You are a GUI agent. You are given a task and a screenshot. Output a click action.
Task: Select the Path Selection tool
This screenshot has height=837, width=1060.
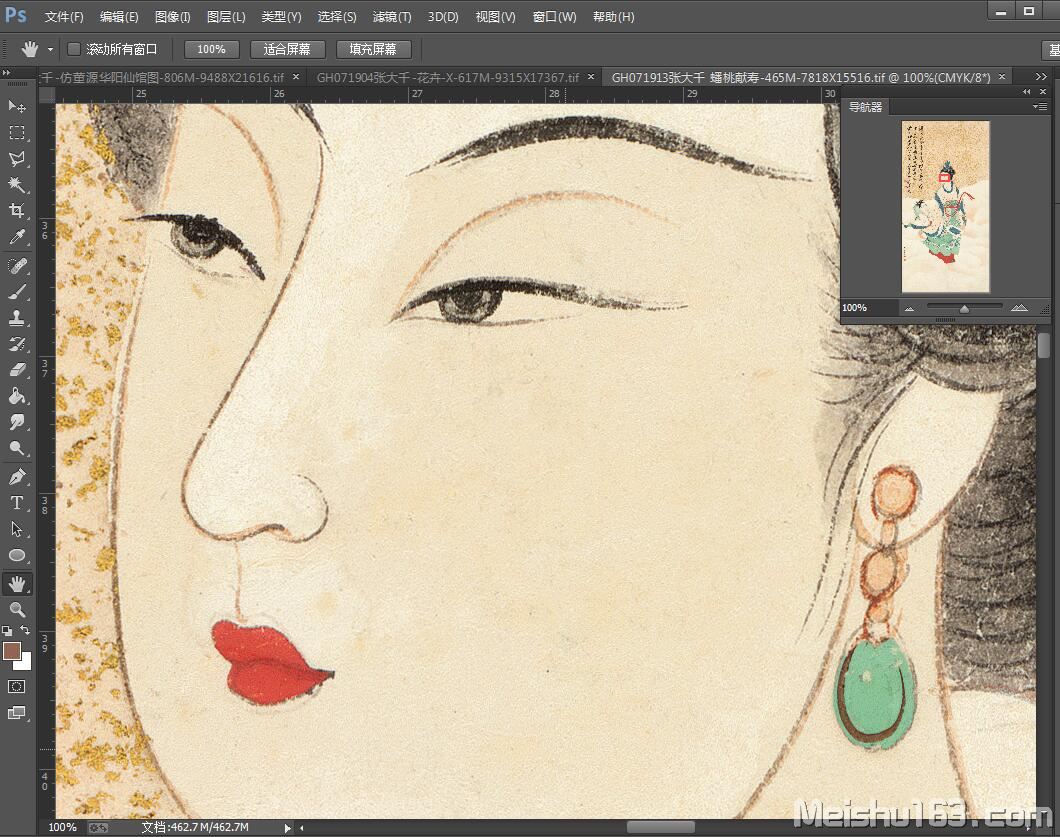(x=17, y=529)
